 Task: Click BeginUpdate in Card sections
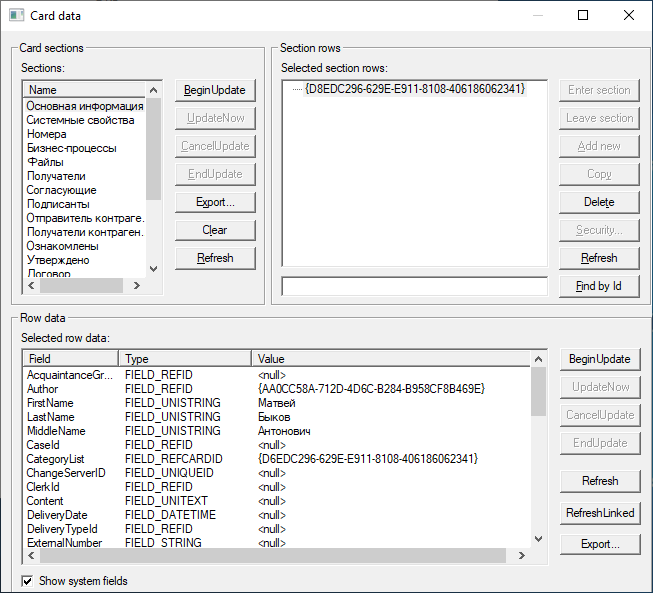pyautogui.click(x=214, y=90)
